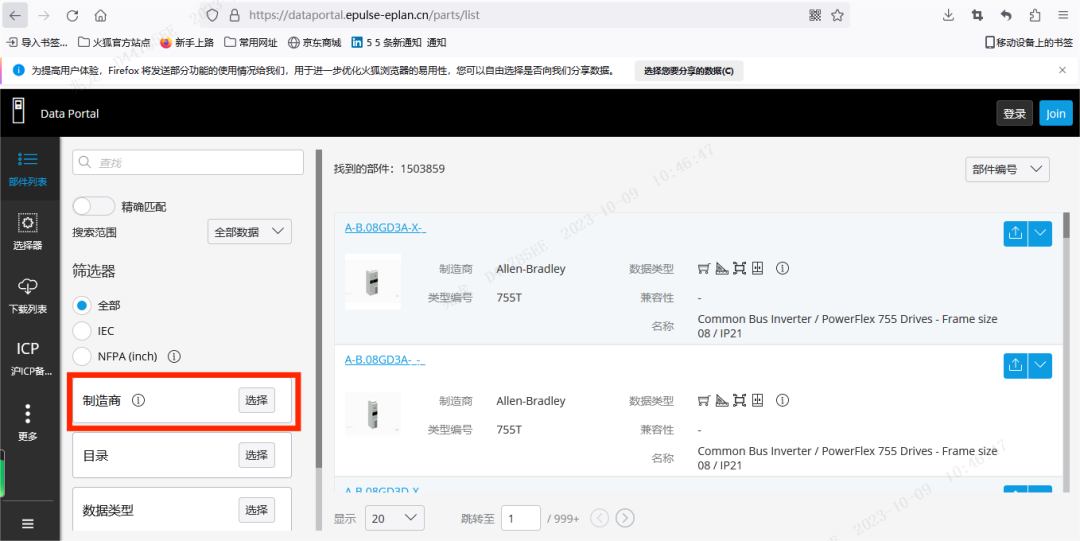Click the export icon on first part row
Screen dimensions: 1080x541
(x=1015, y=232)
